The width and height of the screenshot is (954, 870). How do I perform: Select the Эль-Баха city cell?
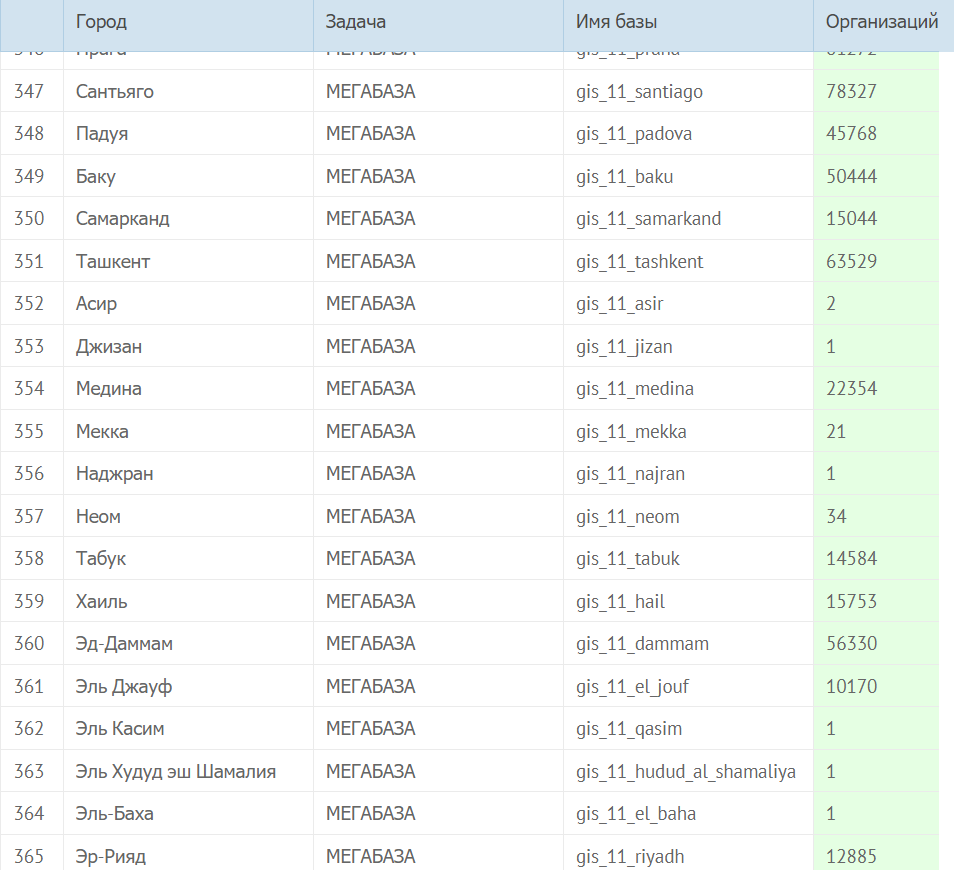point(115,814)
